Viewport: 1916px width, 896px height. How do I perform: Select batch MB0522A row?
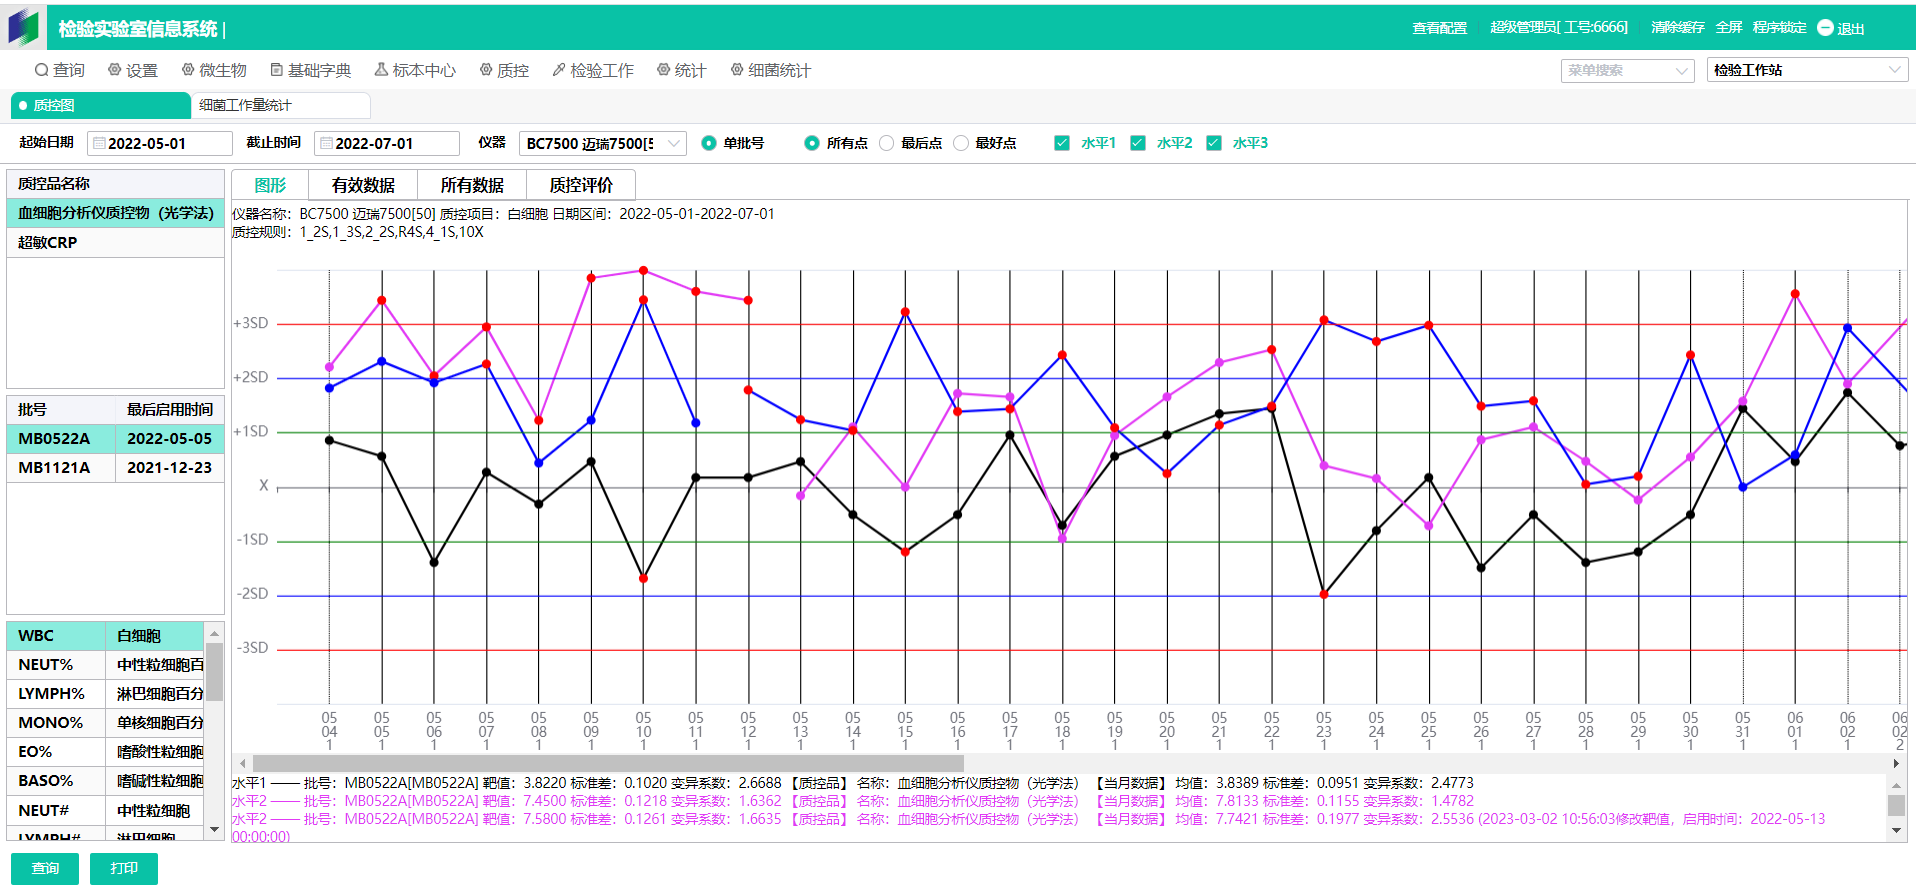pos(115,438)
